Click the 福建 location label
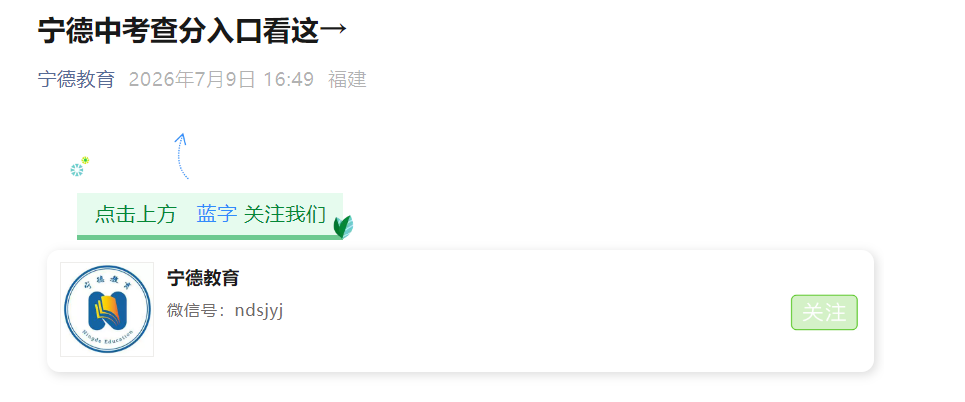The image size is (965, 402). [x=348, y=79]
